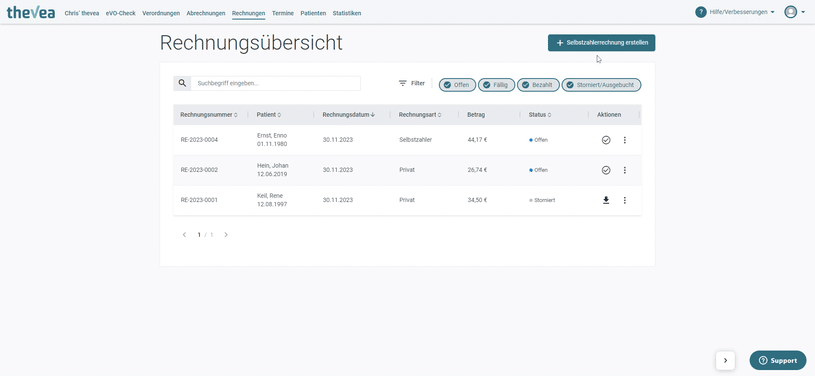Open Chris' thevea menu item
The width and height of the screenshot is (815, 376).
82,13
